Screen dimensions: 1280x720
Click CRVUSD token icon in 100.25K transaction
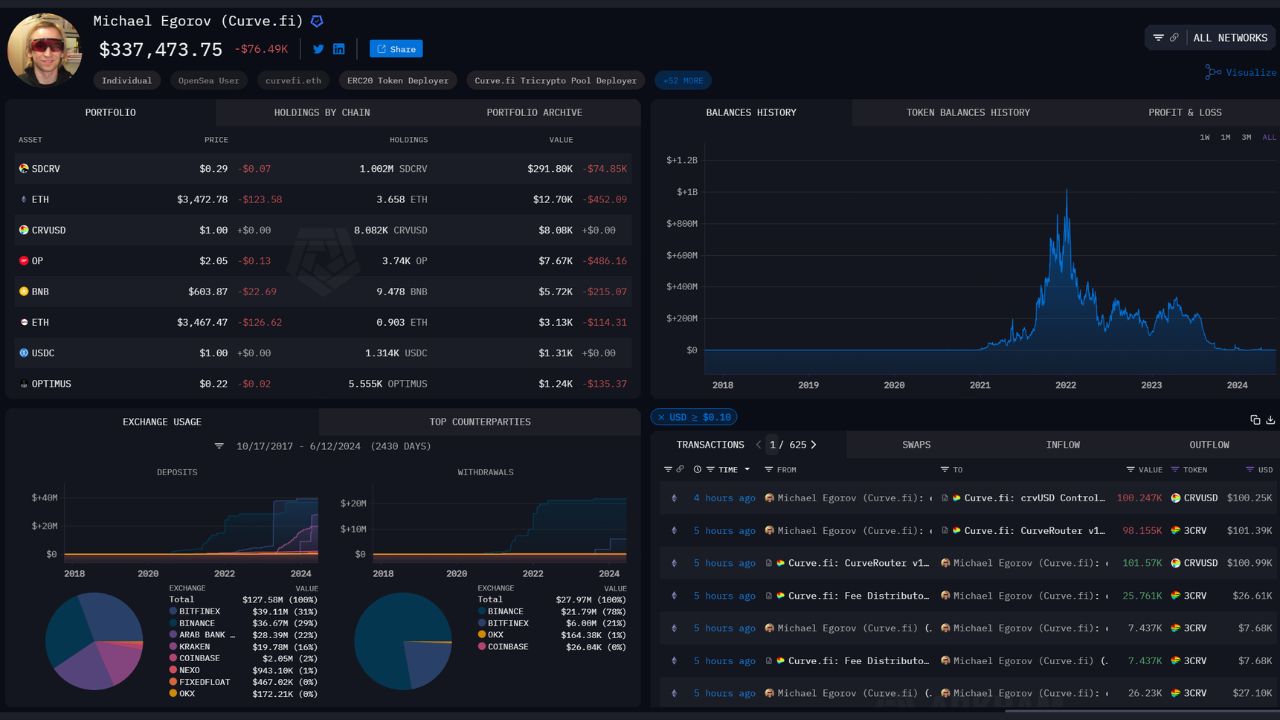pos(1176,498)
